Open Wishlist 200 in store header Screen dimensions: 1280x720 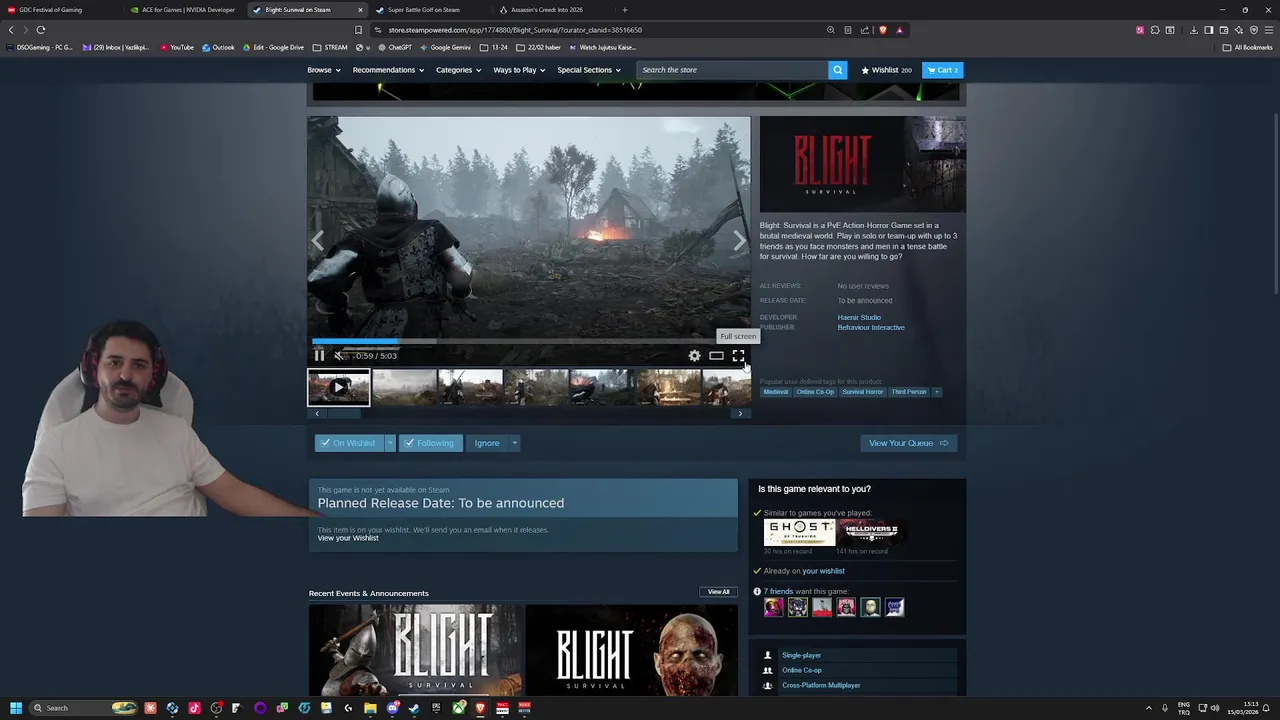point(886,70)
